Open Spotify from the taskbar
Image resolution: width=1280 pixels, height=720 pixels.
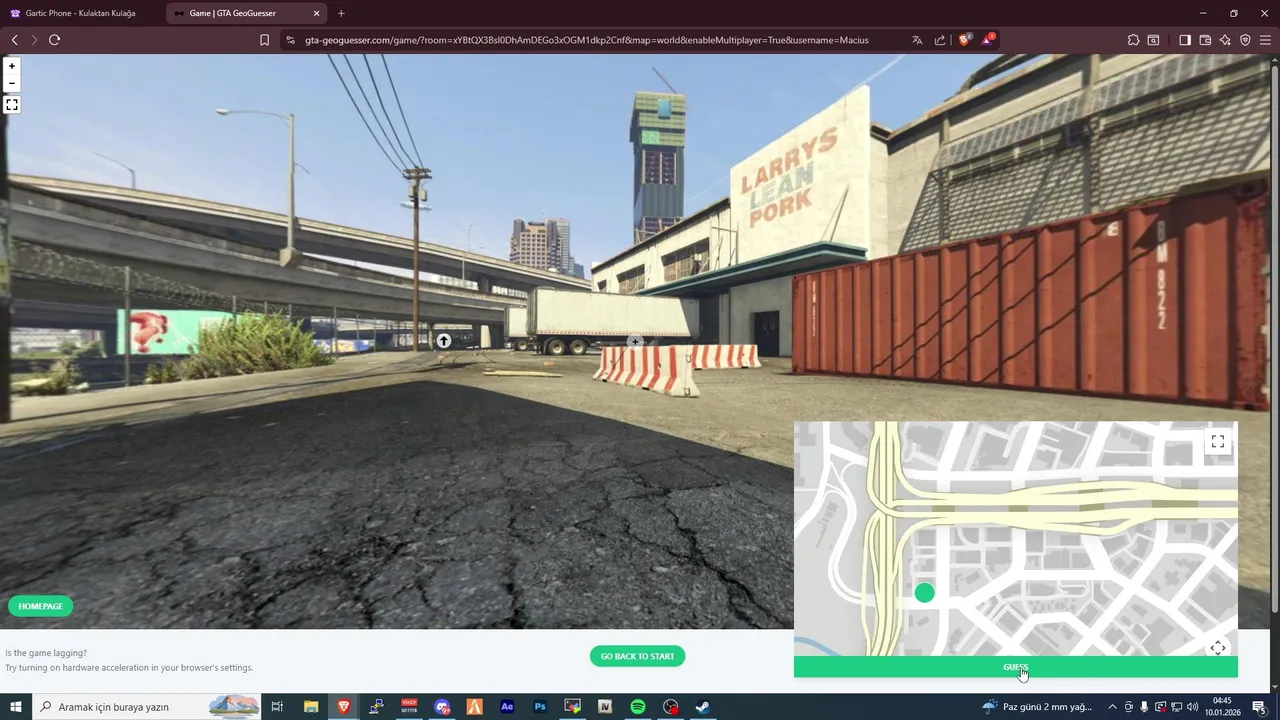tap(638, 707)
